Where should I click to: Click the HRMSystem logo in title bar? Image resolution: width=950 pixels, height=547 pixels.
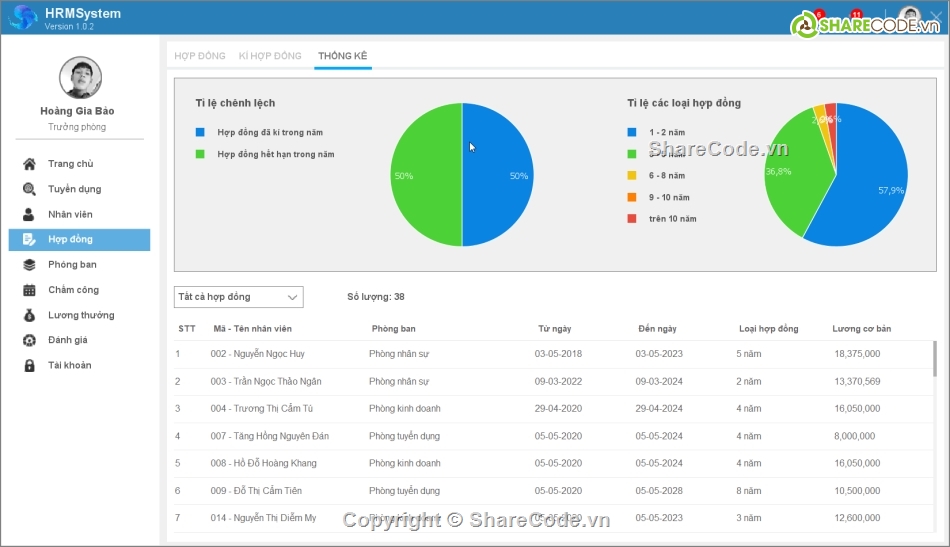click(22, 18)
